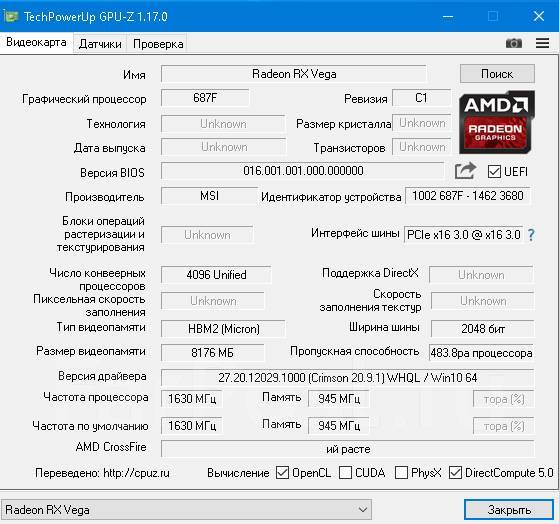Minimize the GPU-Z window
This screenshot has width=559, height=524.
point(448,16)
